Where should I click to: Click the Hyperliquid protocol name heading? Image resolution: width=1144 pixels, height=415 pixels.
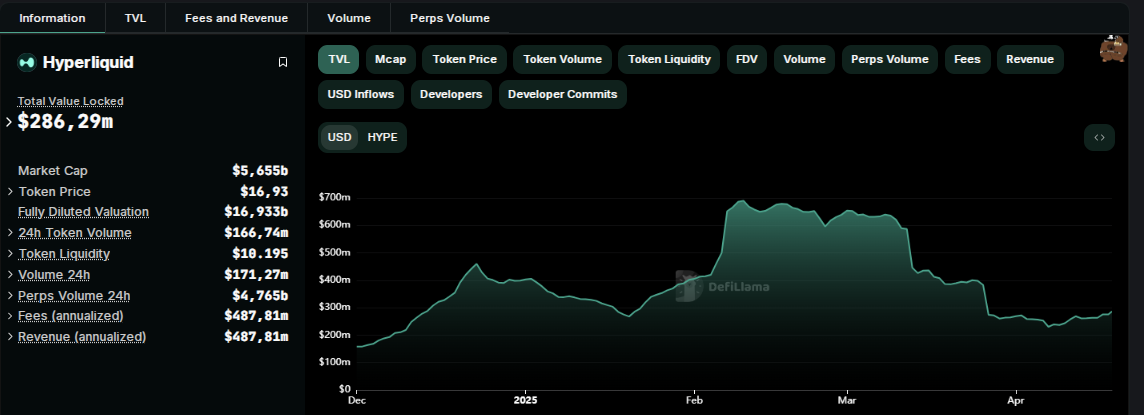pos(88,63)
